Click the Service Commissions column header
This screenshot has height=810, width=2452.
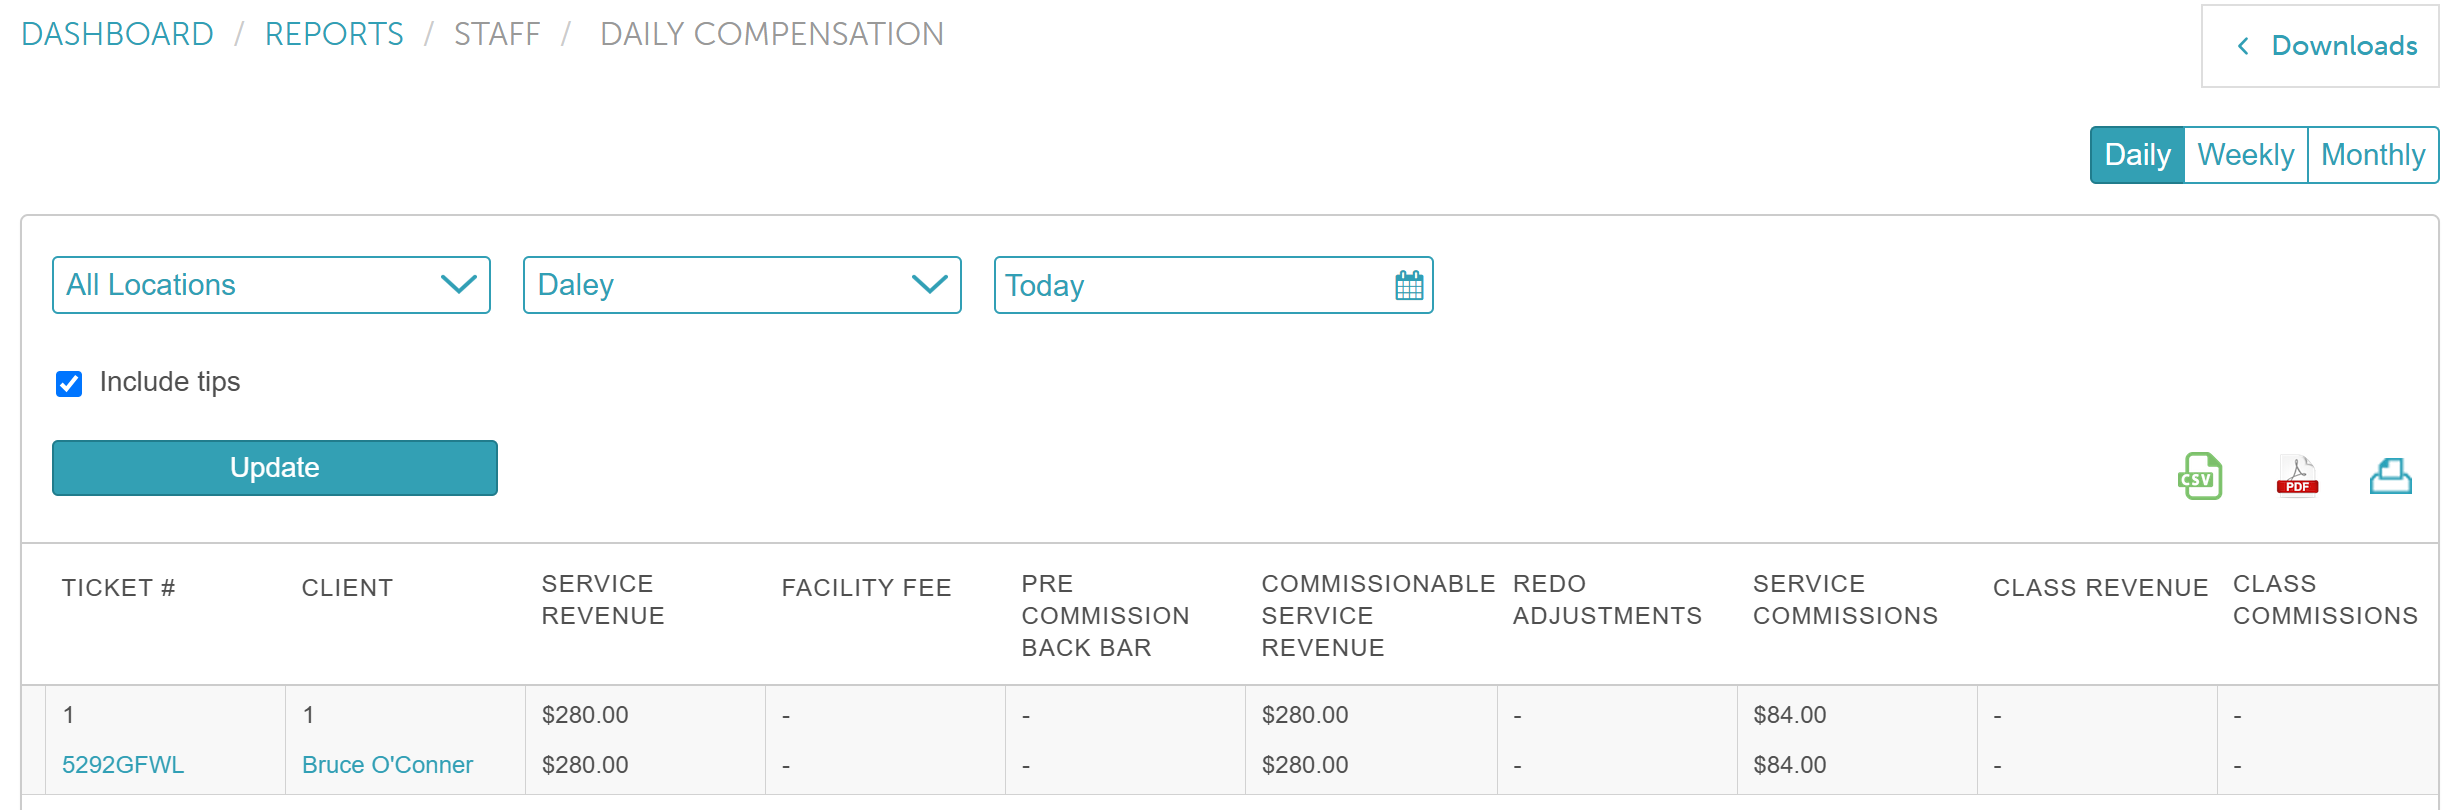1845,600
